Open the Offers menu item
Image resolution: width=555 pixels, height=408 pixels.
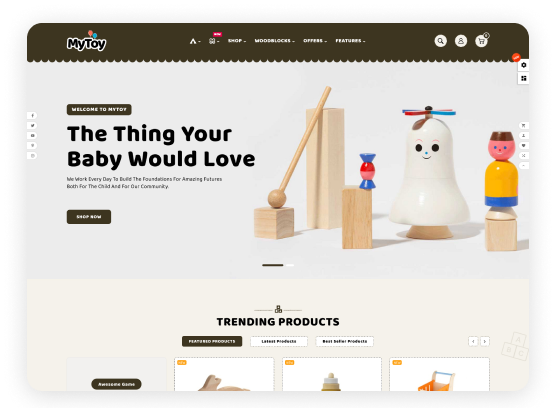point(315,41)
